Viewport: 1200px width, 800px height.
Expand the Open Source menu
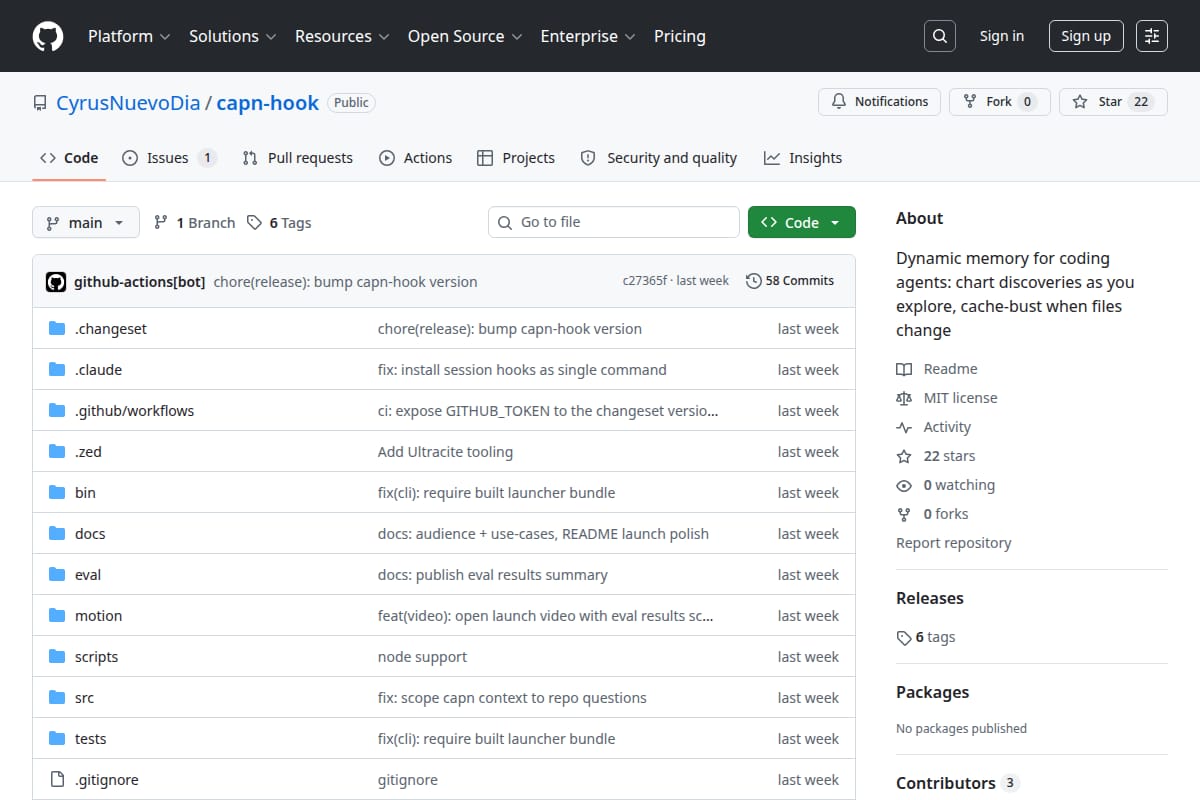coord(465,36)
